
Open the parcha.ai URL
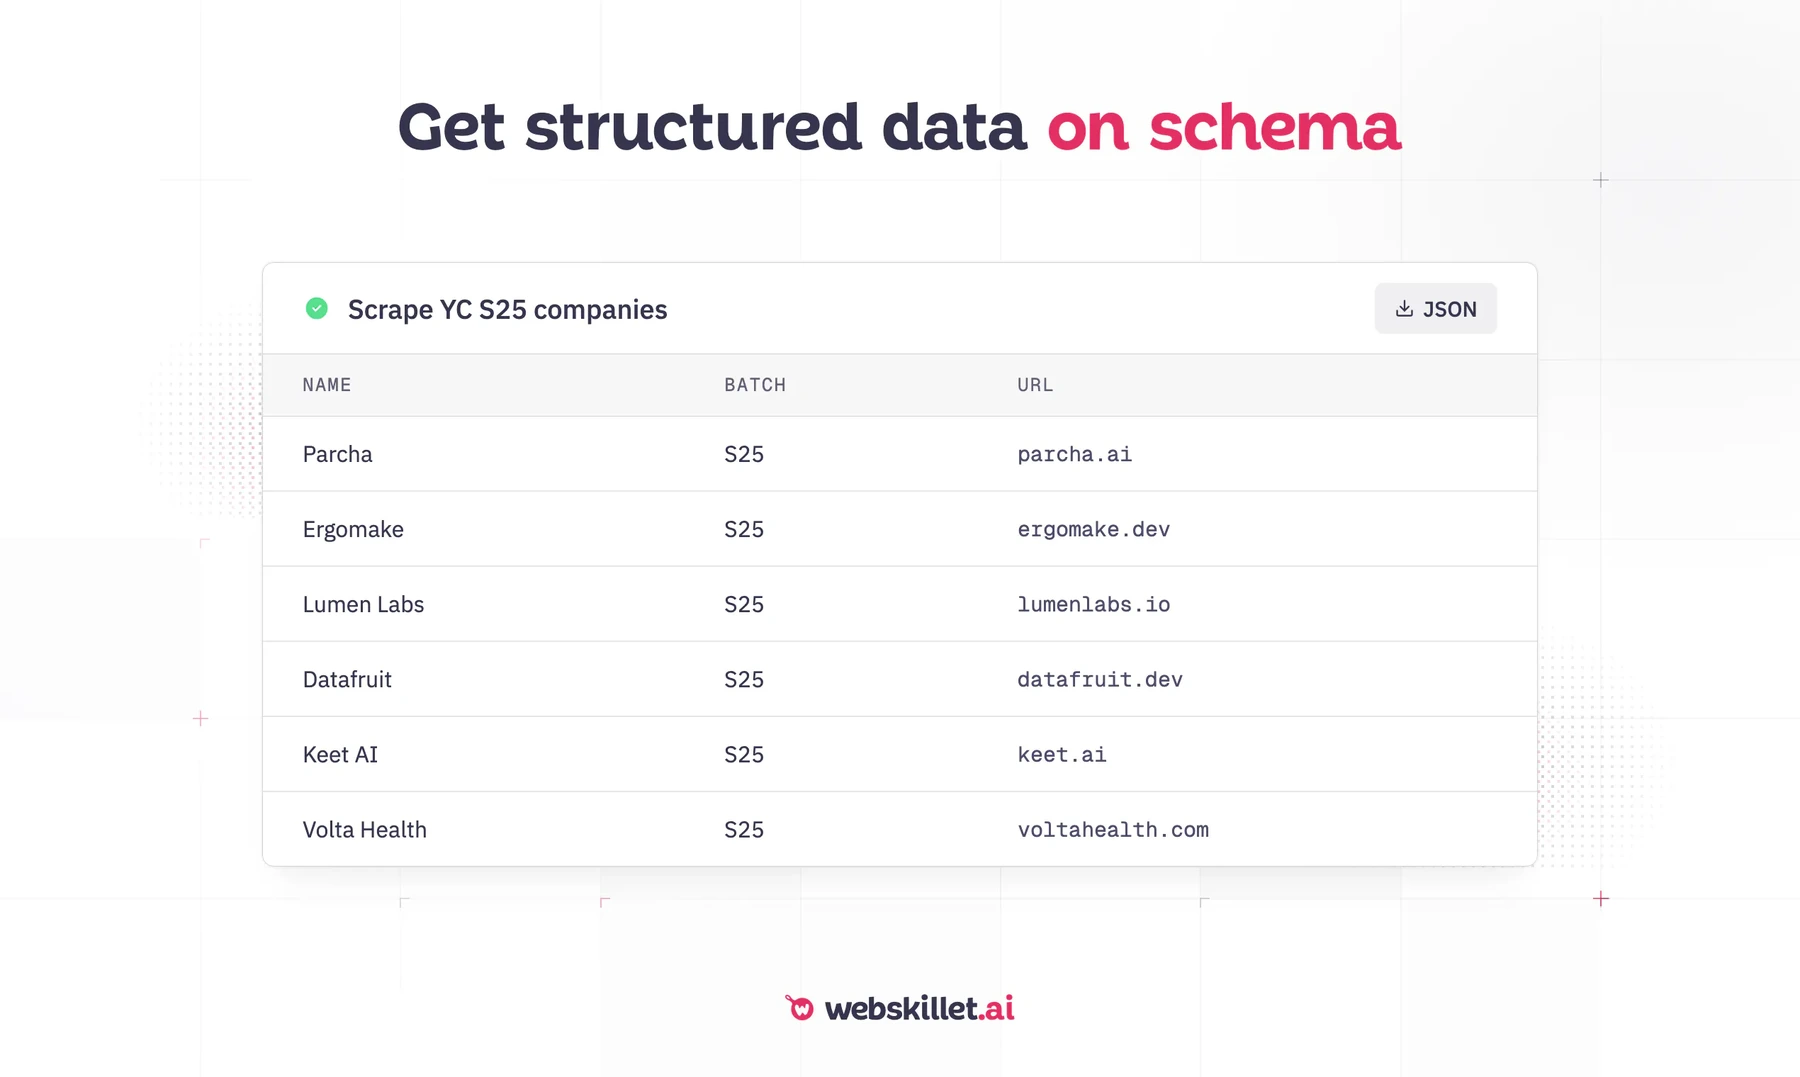pos(1075,454)
